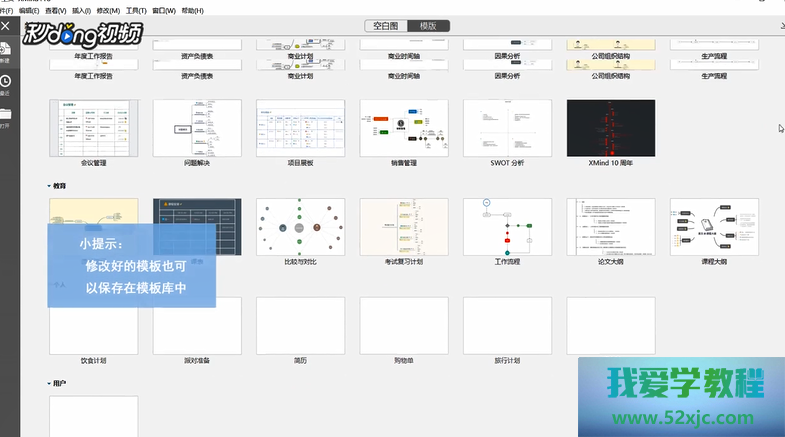Collapse the 用户 template category
The image size is (785, 437).
pyautogui.click(x=50, y=383)
